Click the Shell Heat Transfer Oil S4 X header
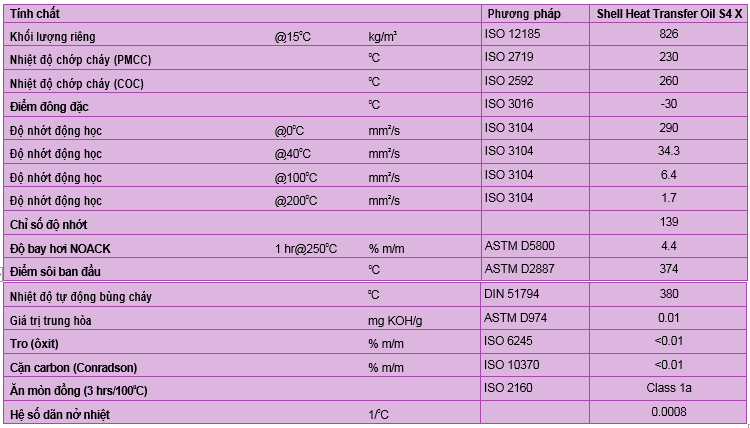 coord(669,14)
